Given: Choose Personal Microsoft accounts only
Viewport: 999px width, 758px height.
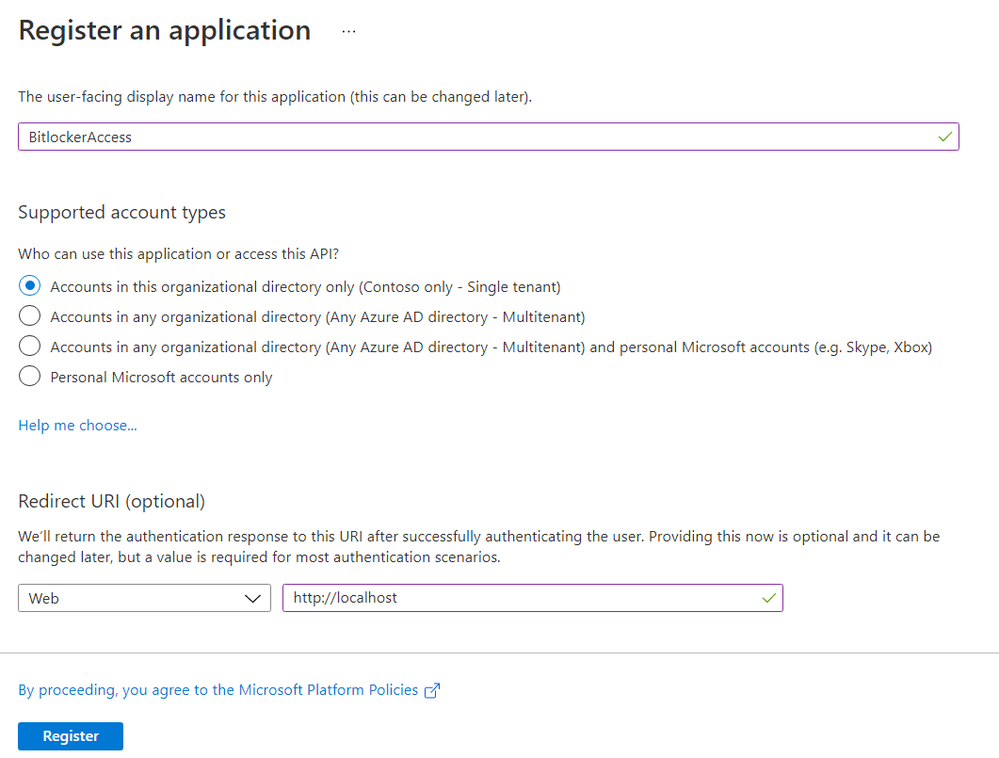Looking at the screenshot, I should pyautogui.click(x=30, y=377).
